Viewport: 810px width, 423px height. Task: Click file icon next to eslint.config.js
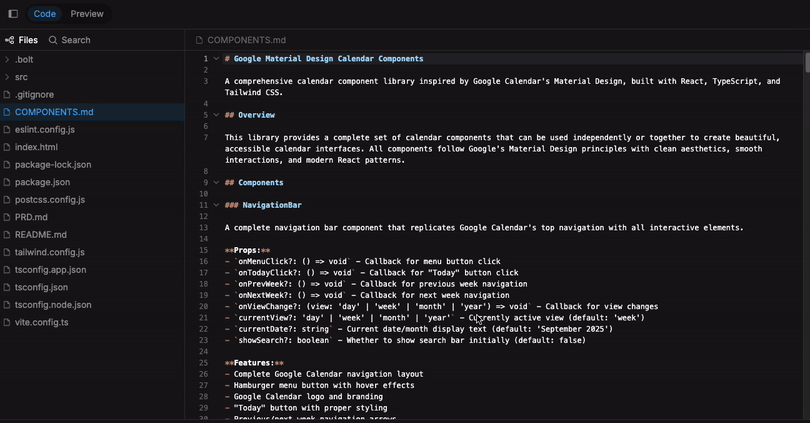(7, 130)
